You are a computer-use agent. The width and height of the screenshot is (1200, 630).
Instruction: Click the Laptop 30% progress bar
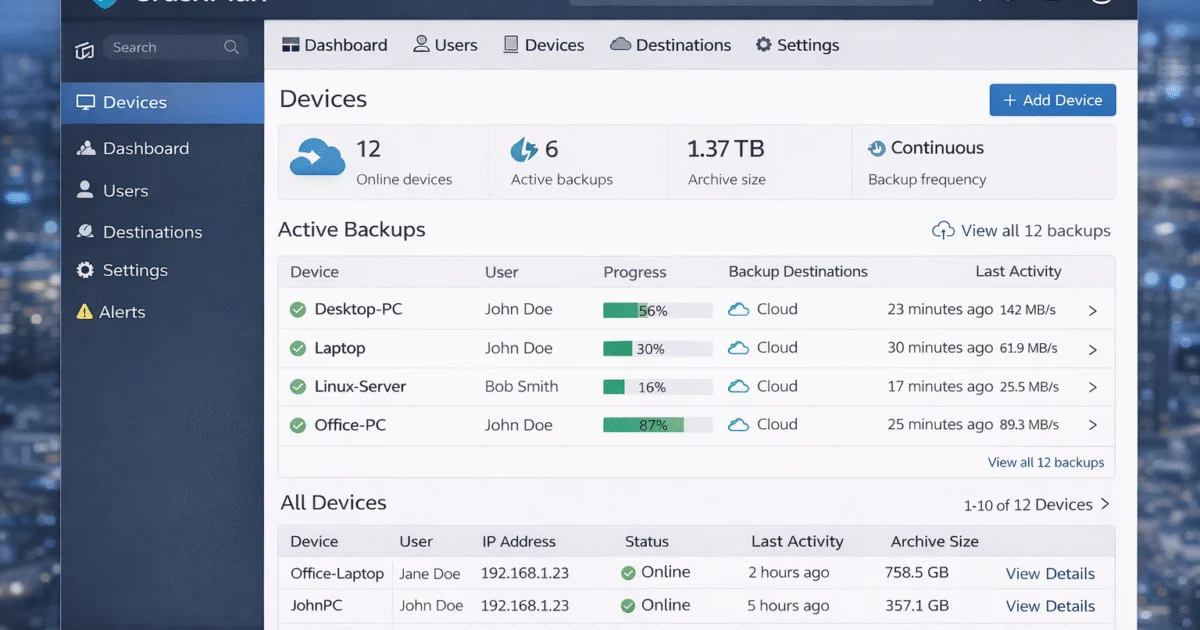(657, 348)
